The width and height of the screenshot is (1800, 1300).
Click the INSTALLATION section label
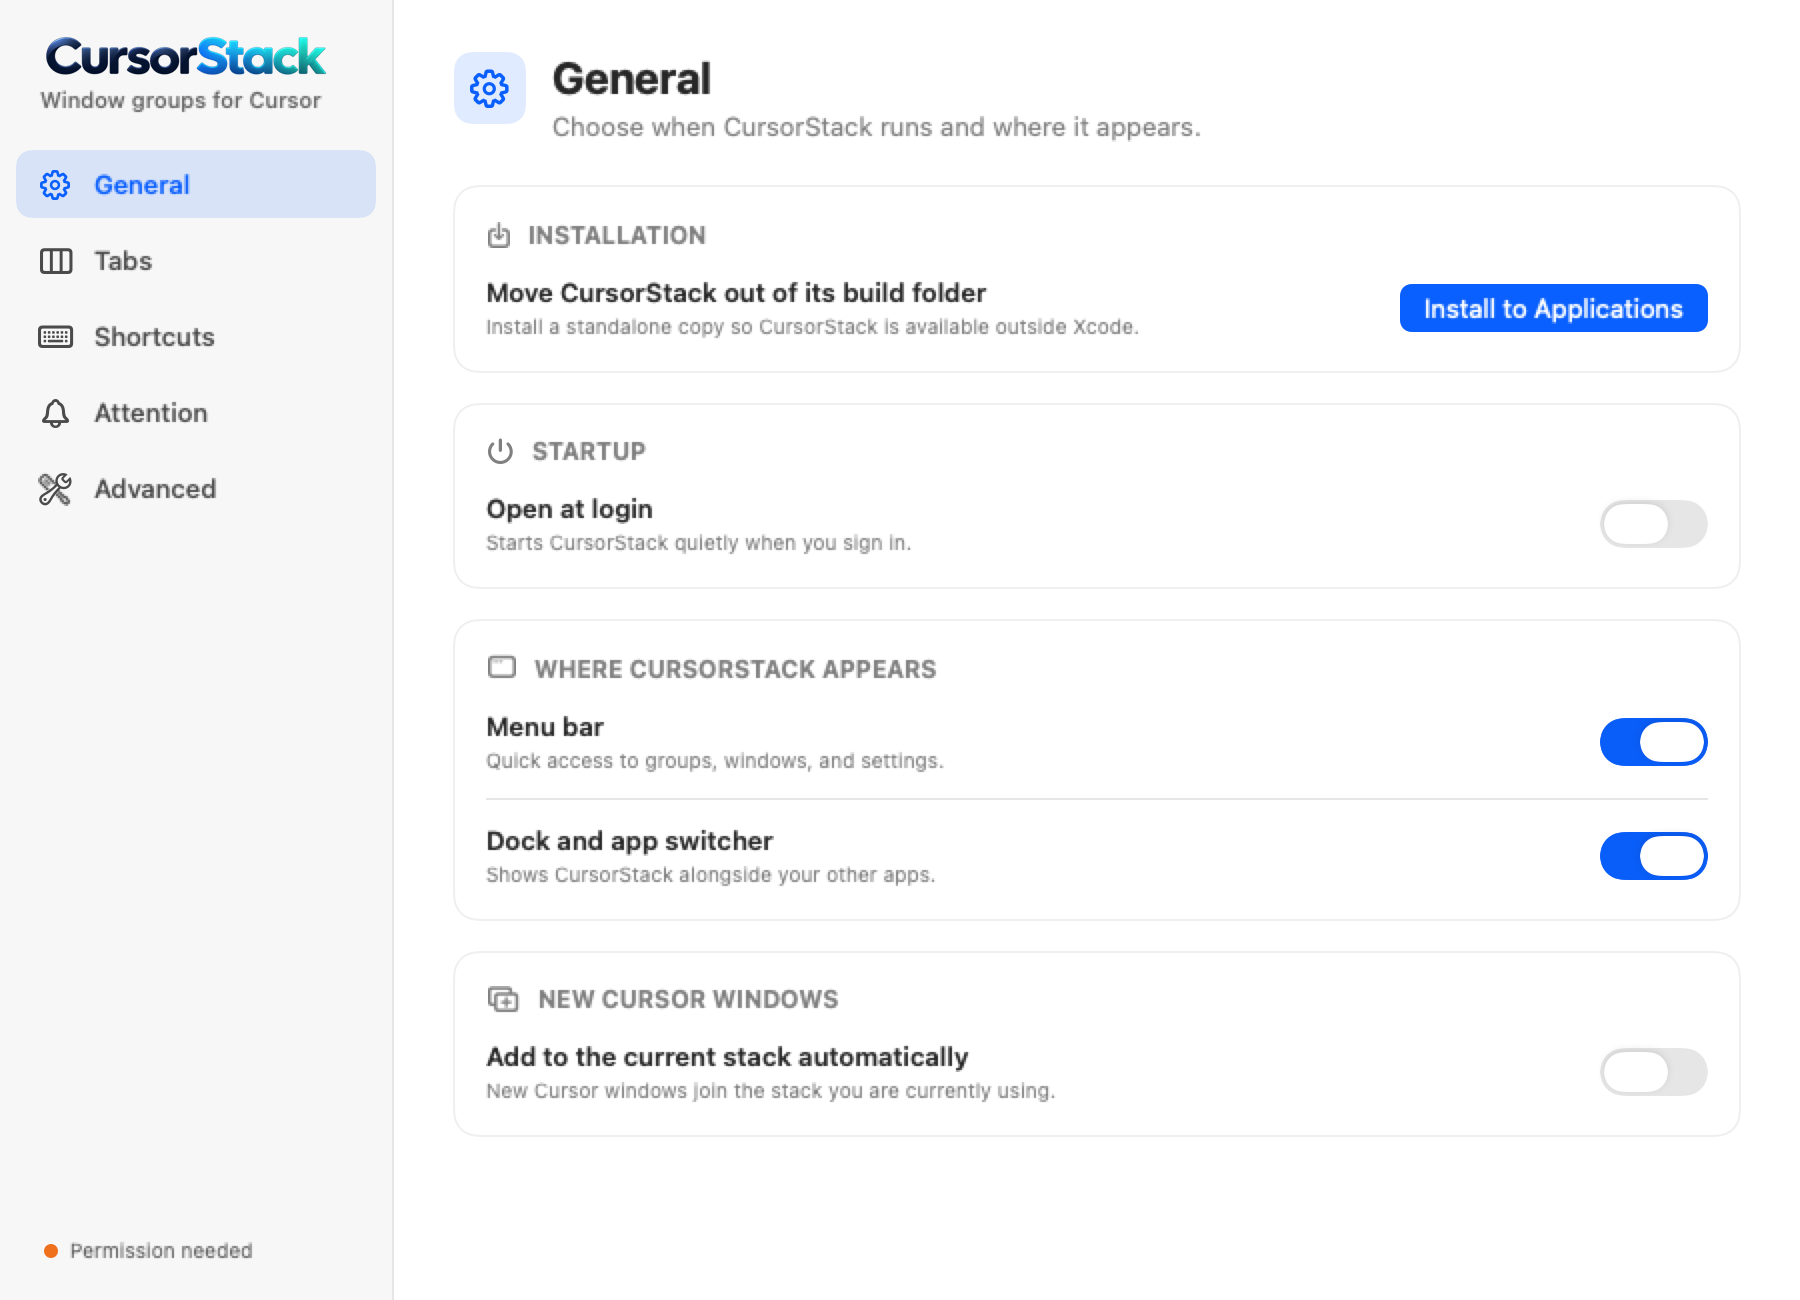tap(617, 235)
